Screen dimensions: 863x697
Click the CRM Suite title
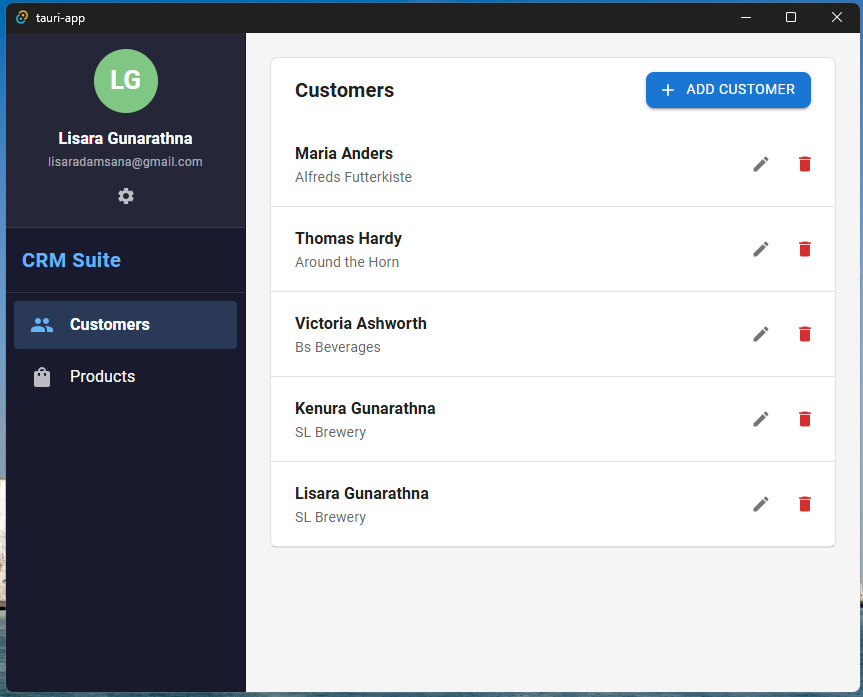click(71, 260)
